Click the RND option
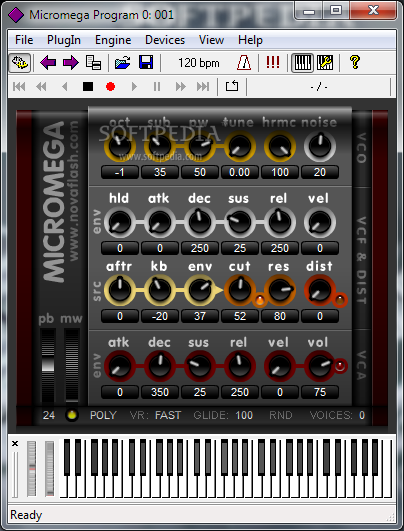Viewport: 404px width, 531px height. (x=281, y=415)
